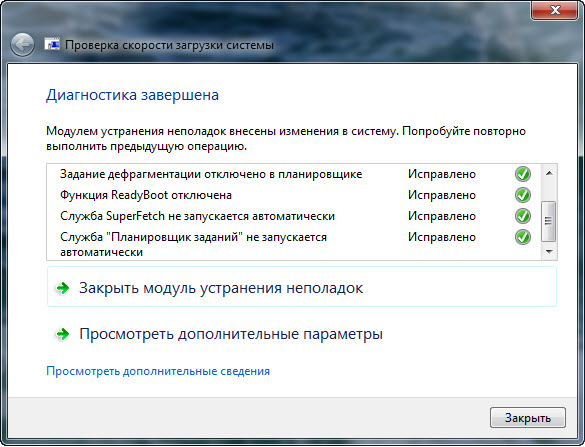Click green arrow beside Просмотреть дополнительные параметры
The height and width of the screenshot is (447, 585).
(63, 334)
